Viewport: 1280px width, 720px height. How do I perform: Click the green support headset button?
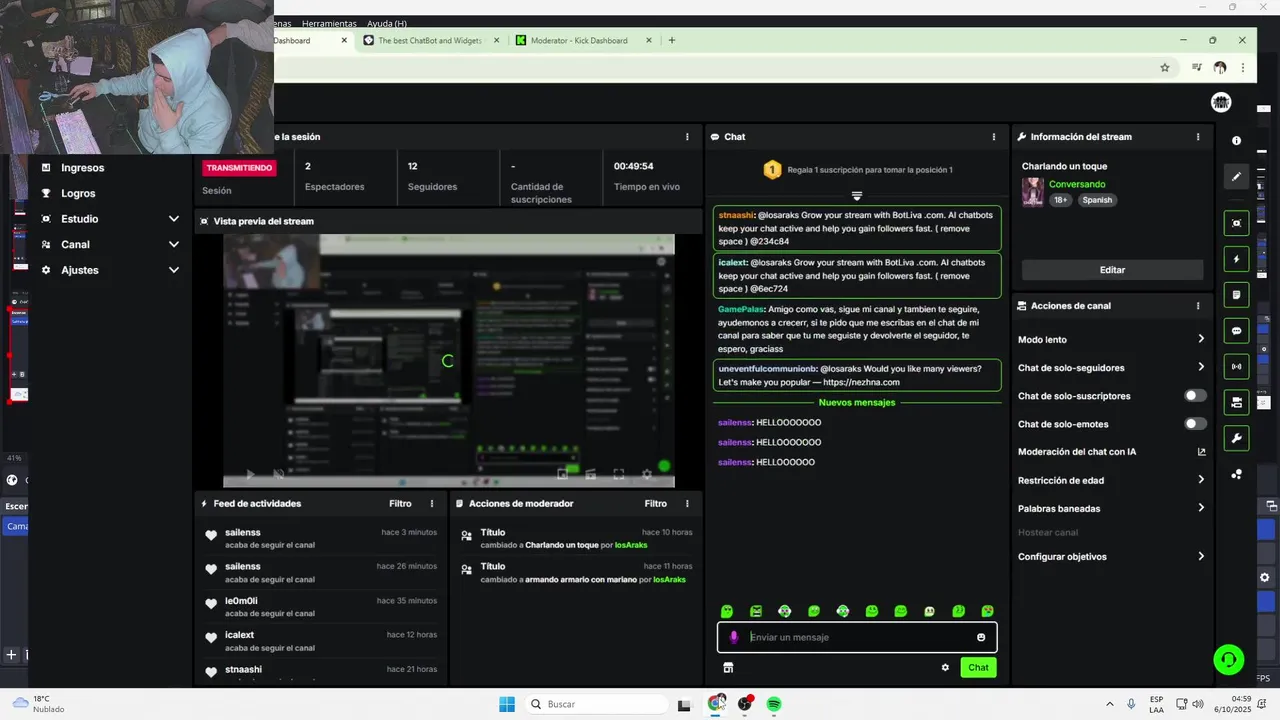click(1228, 659)
